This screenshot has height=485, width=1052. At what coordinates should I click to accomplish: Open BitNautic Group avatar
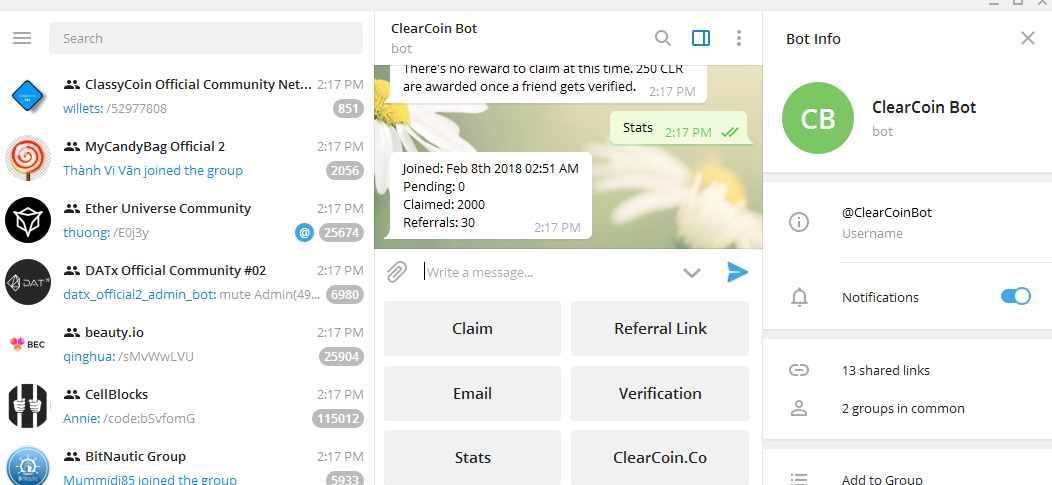pos(28,468)
